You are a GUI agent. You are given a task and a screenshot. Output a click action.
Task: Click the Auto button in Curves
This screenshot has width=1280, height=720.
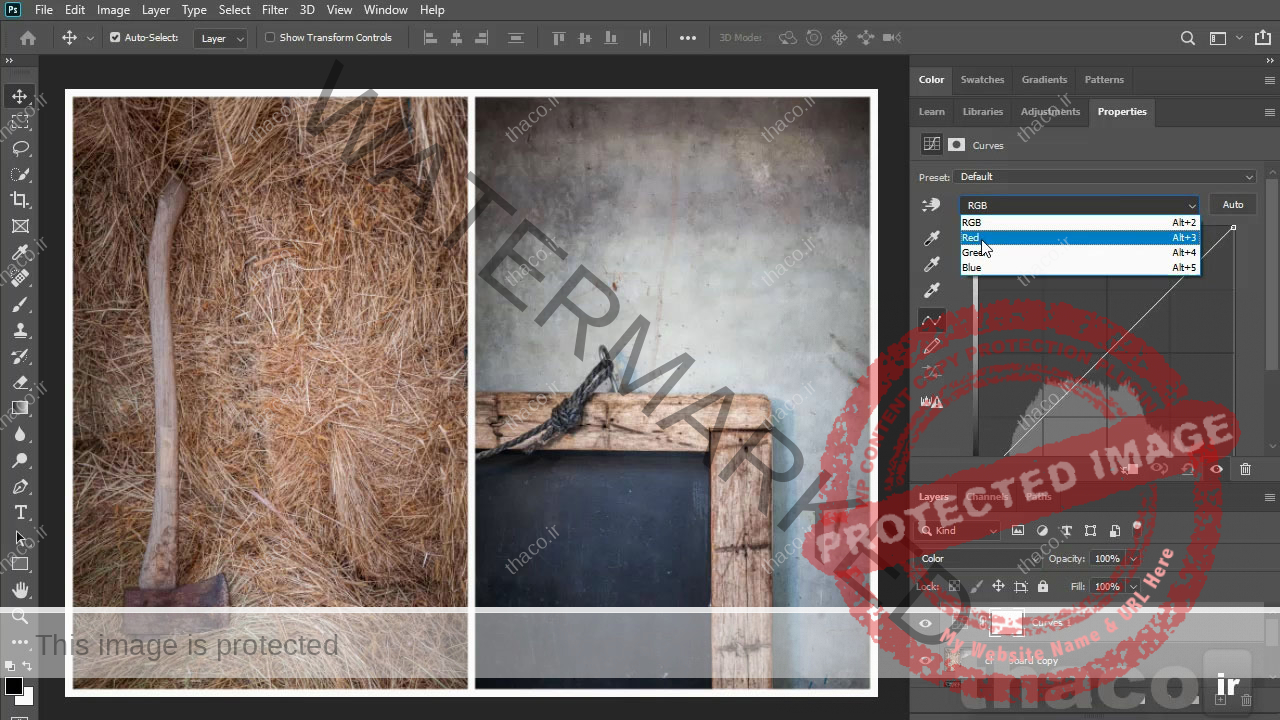pyautogui.click(x=1233, y=205)
